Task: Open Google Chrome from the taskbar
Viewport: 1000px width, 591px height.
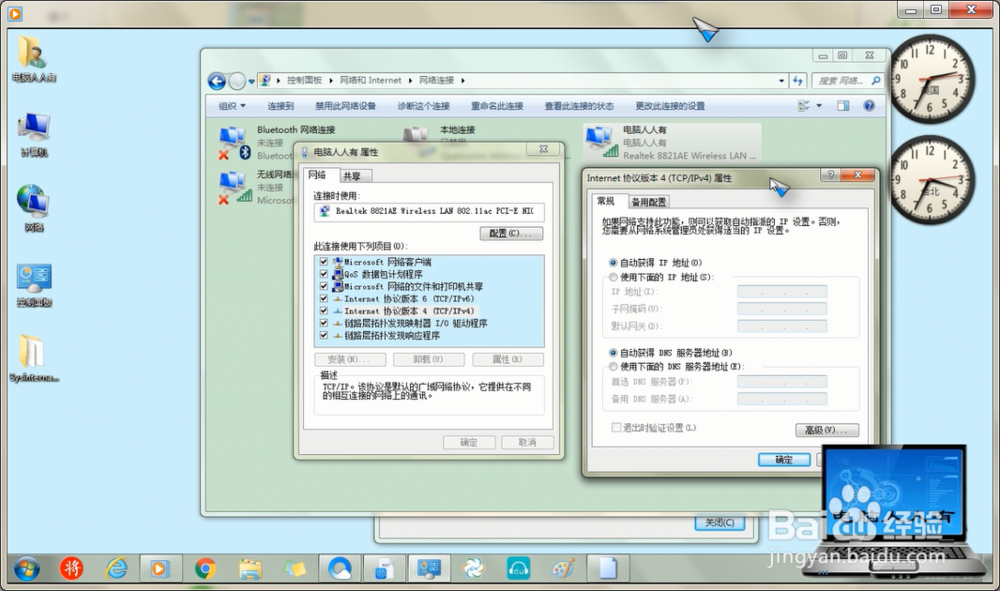Action: click(x=205, y=568)
